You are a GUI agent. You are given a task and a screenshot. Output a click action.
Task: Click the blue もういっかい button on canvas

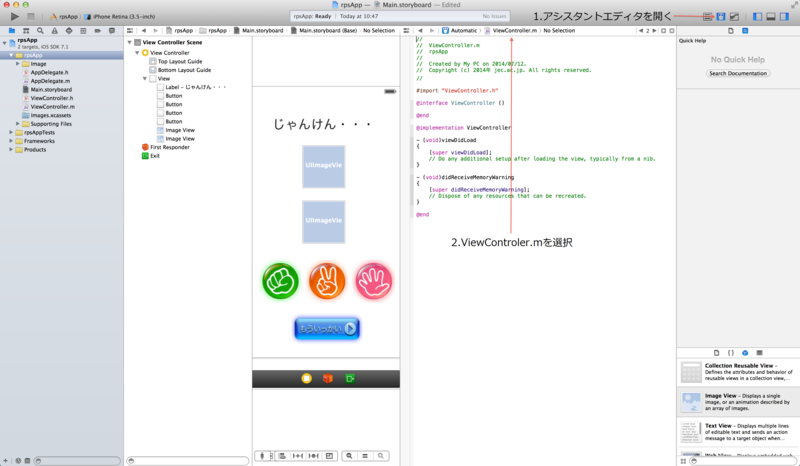coord(327,328)
